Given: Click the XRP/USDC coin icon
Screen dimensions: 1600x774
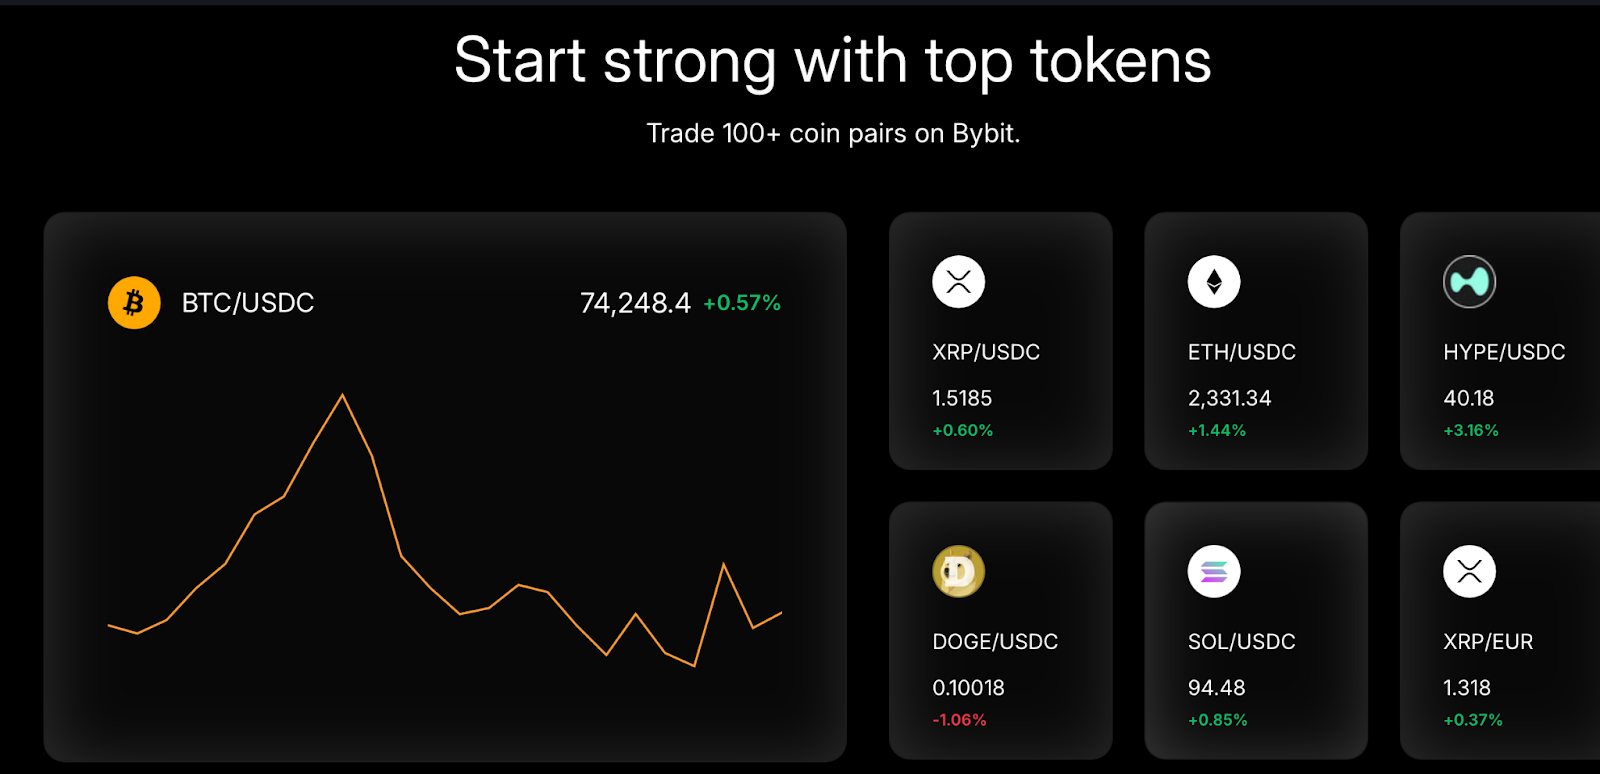Looking at the screenshot, I should pos(958,282).
